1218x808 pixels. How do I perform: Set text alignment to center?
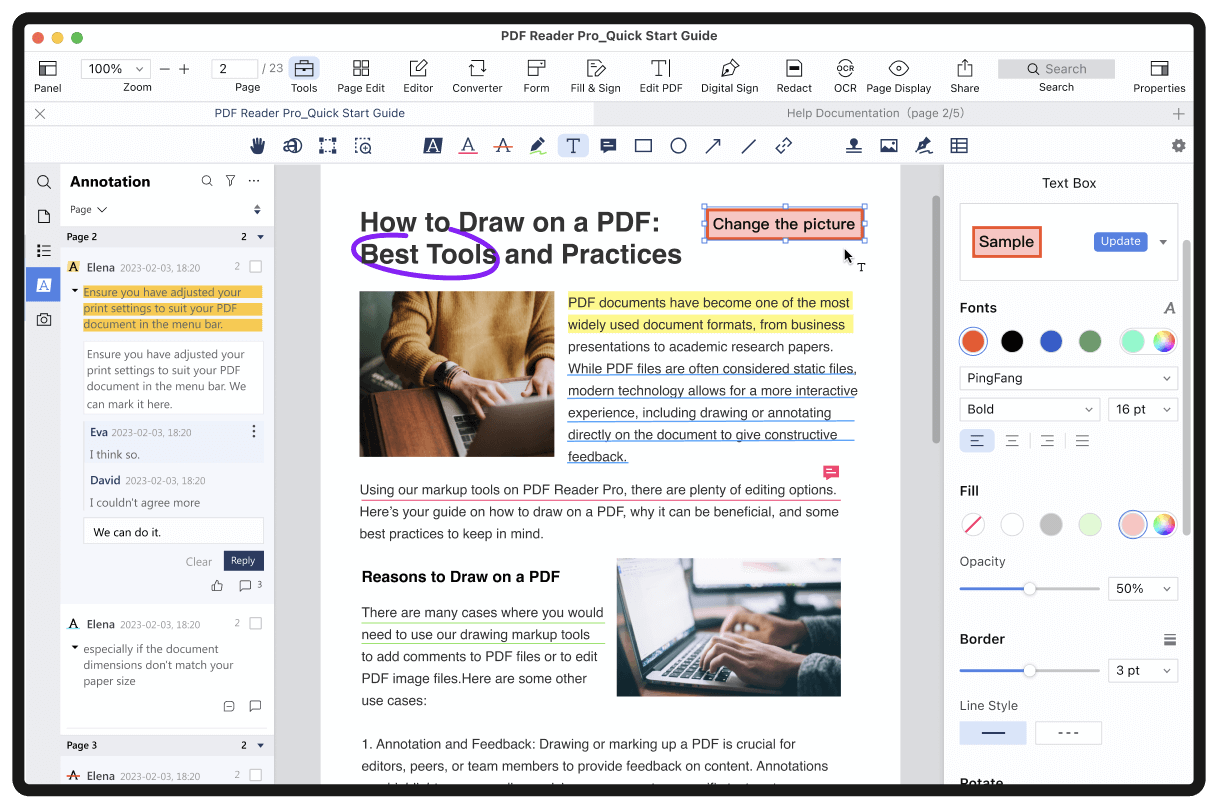tap(1012, 441)
